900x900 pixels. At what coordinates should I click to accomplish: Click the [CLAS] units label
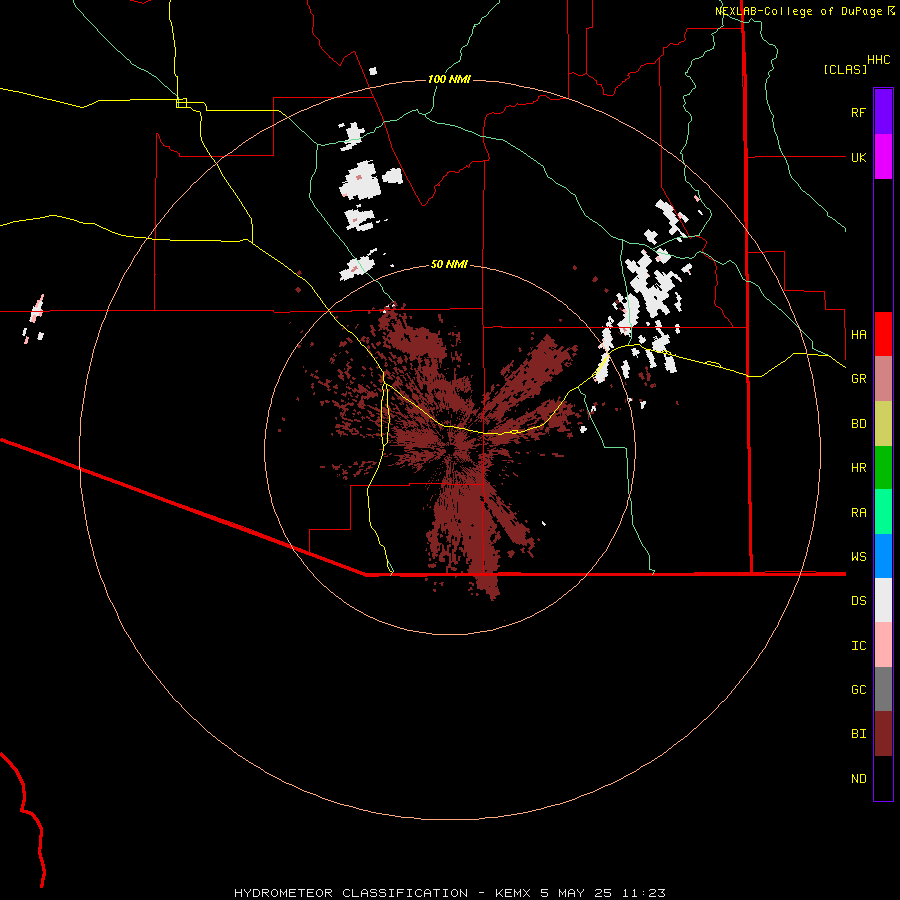[x=845, y=70]
